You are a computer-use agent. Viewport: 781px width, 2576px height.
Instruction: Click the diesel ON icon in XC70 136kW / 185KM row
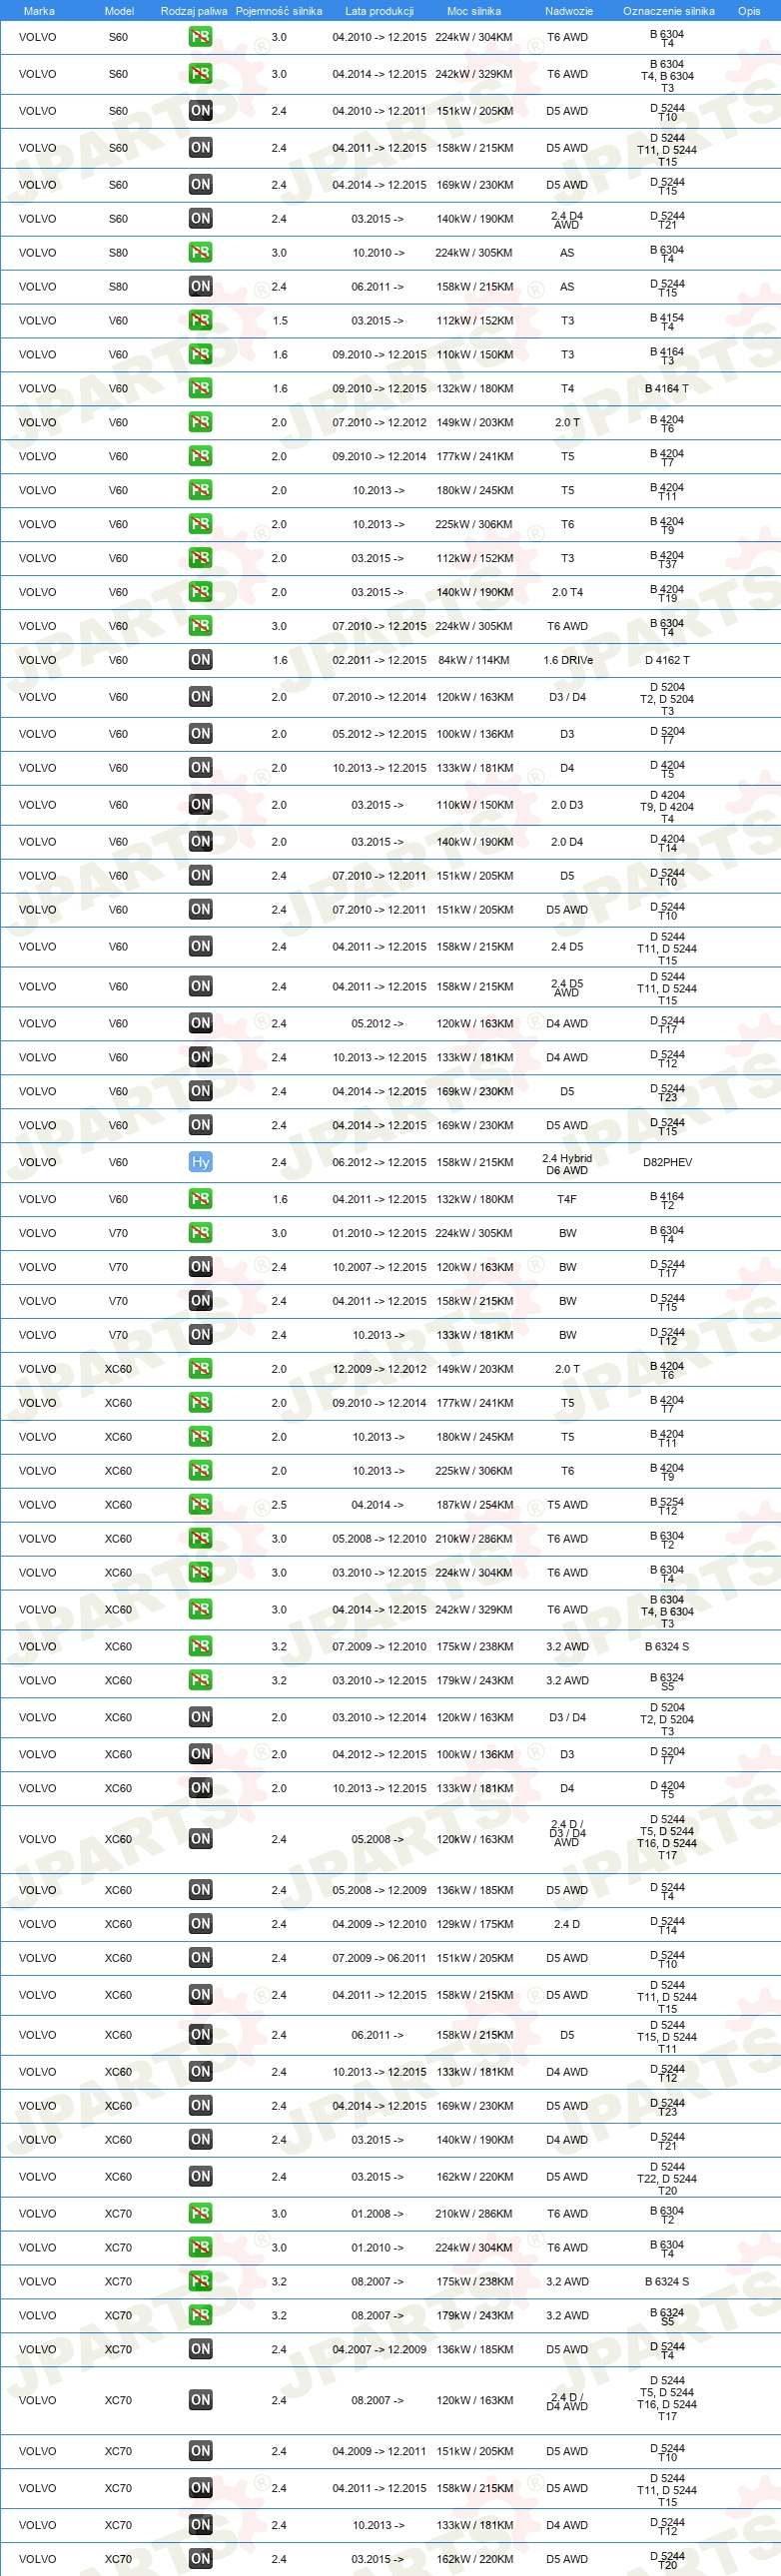[200, 2350]
